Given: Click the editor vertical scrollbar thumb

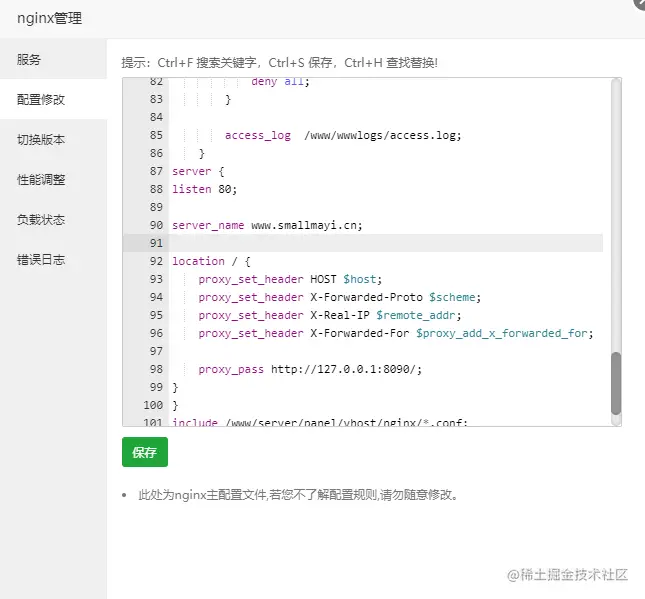Looking at the screenshot, I should pos(615,383).
